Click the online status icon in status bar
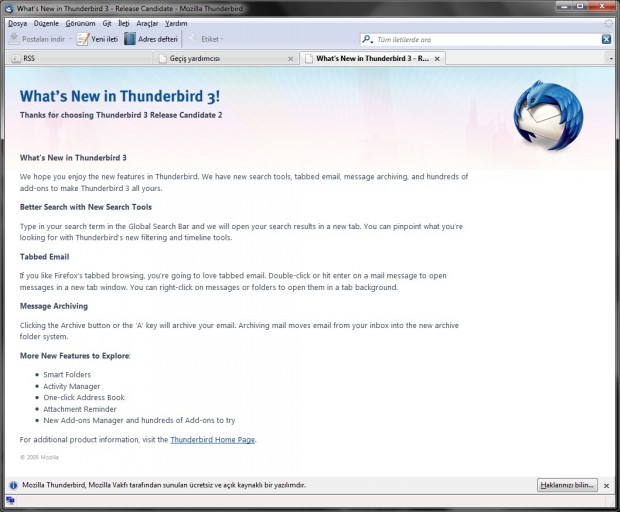 tap(11, 501)
